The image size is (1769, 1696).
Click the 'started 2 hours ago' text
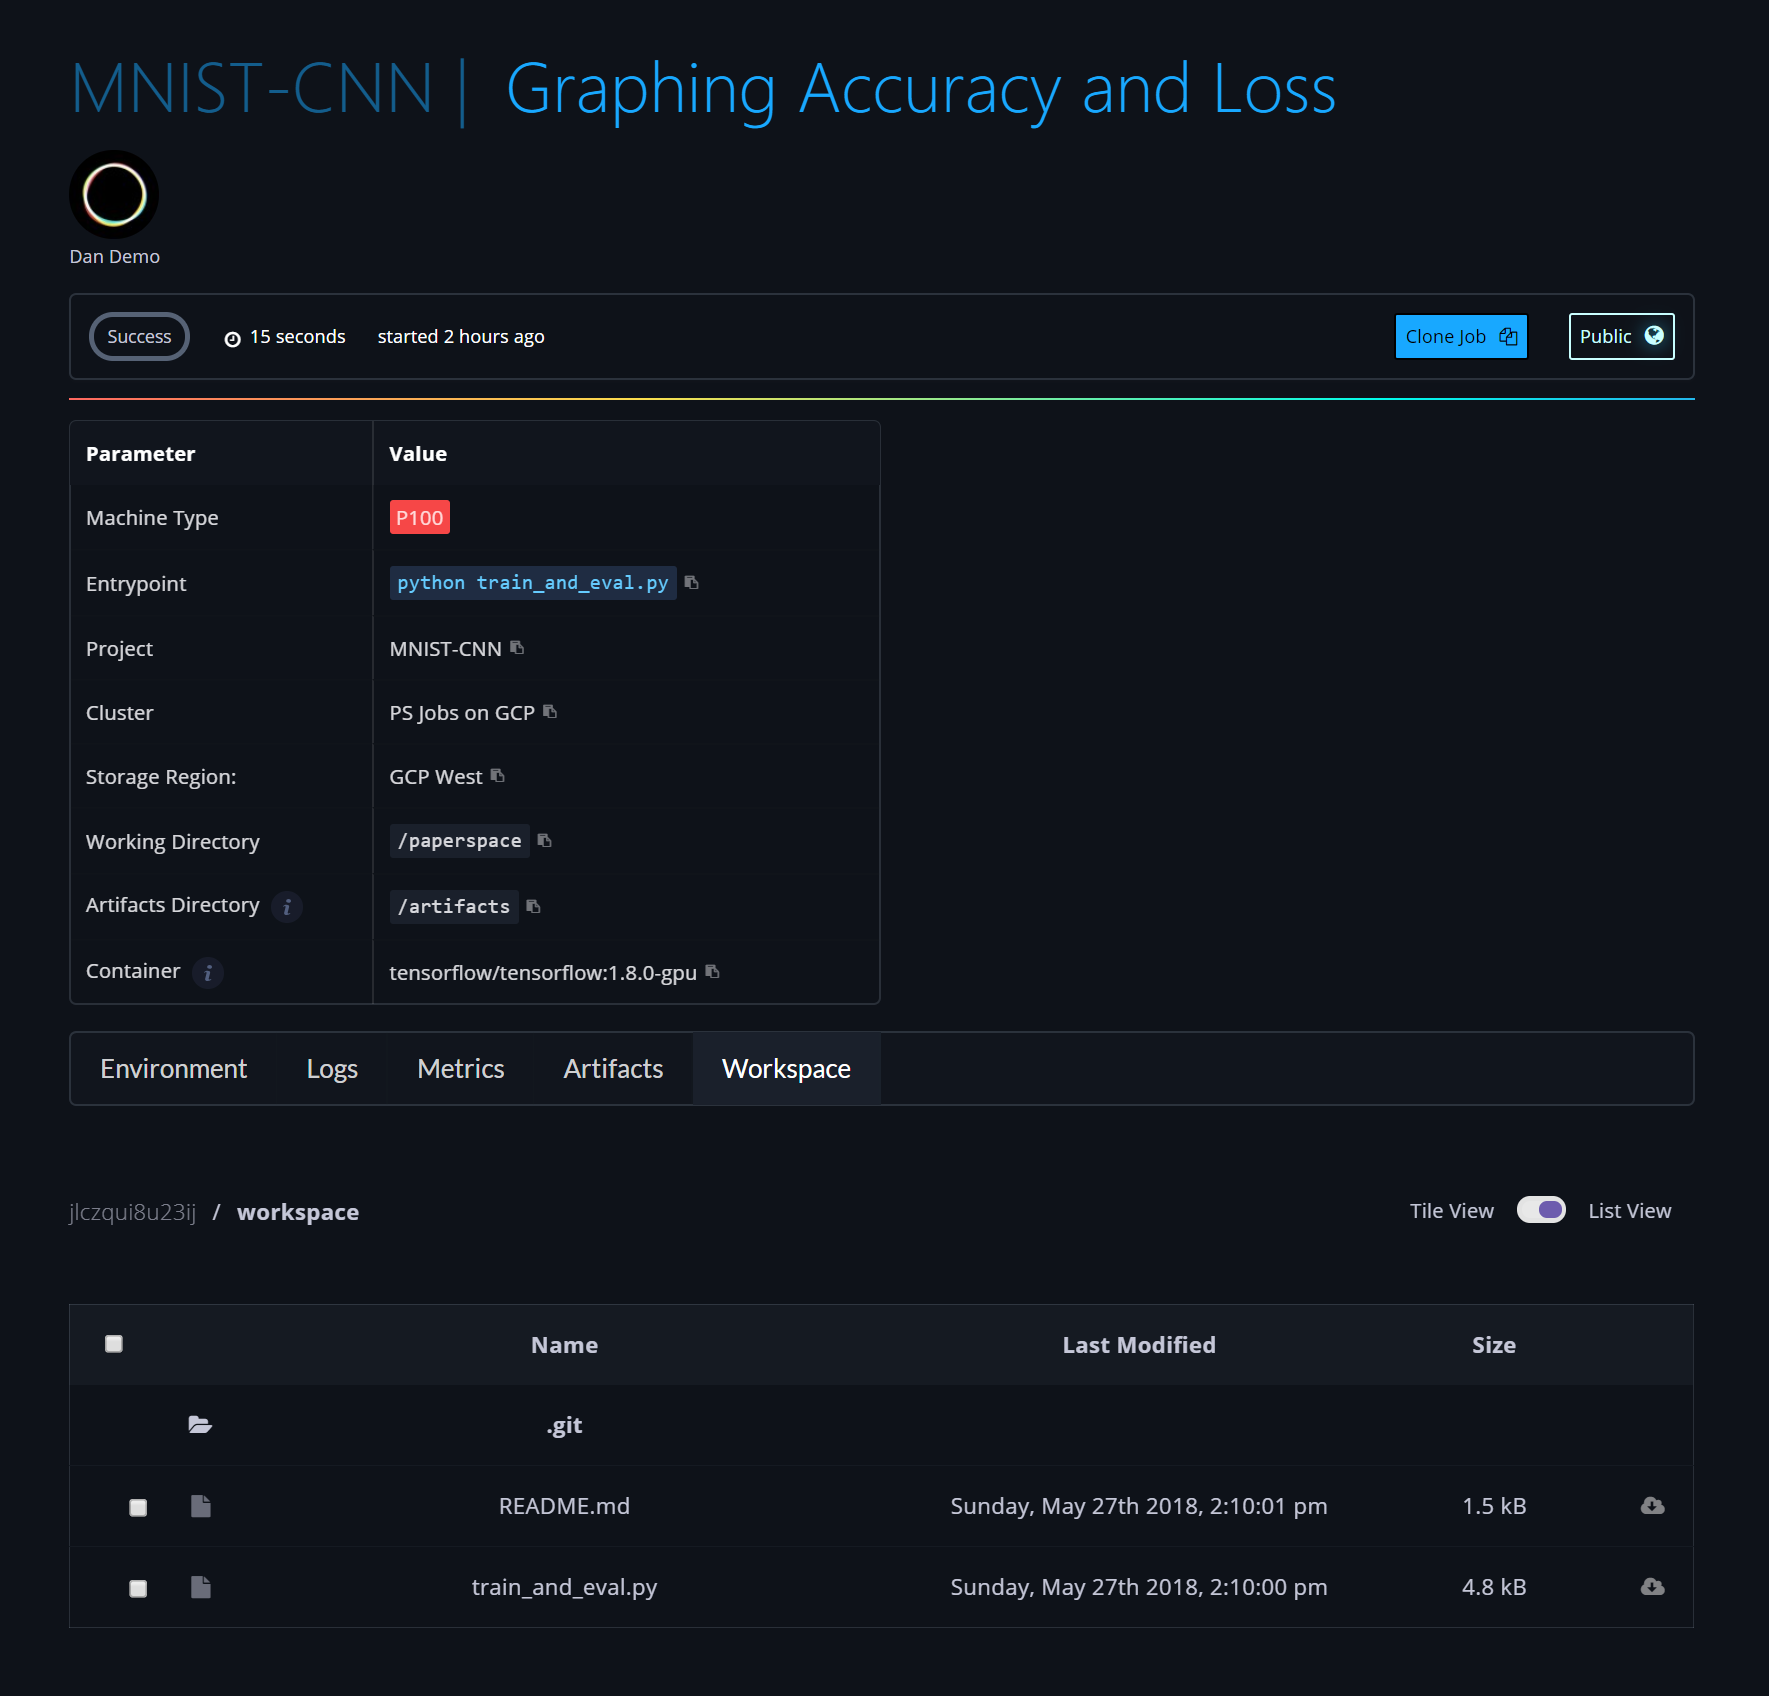(461, 337)
